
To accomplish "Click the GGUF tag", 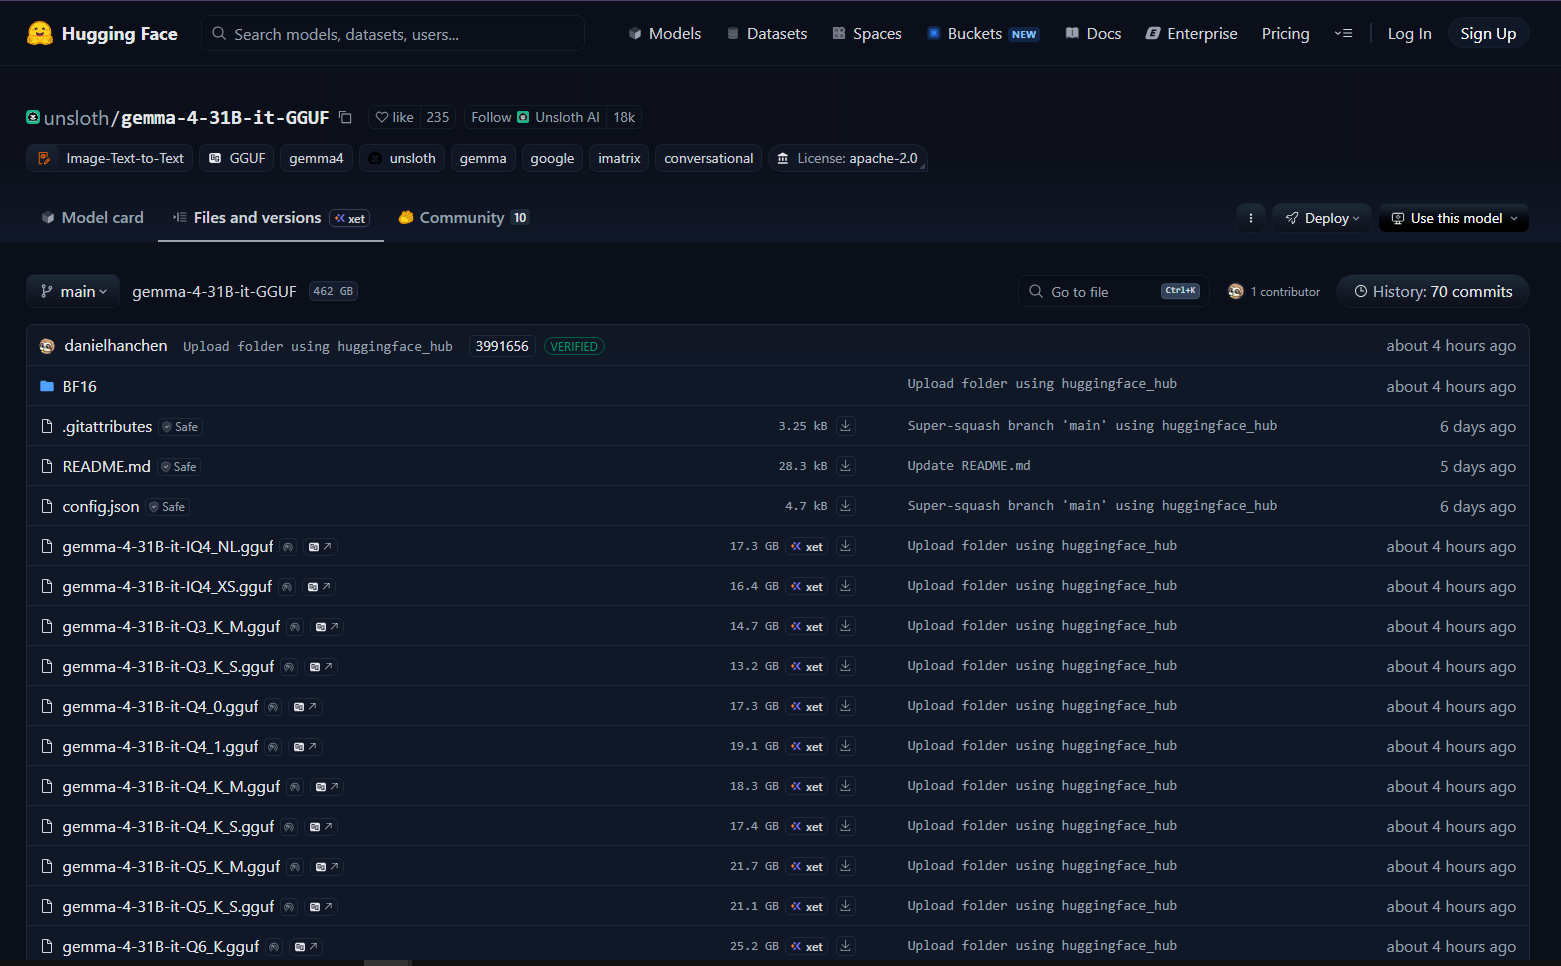I will click(237, 158).
